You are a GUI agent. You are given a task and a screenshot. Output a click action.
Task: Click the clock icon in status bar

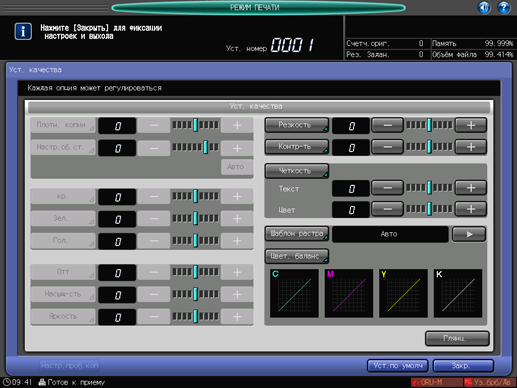(6, 382)
